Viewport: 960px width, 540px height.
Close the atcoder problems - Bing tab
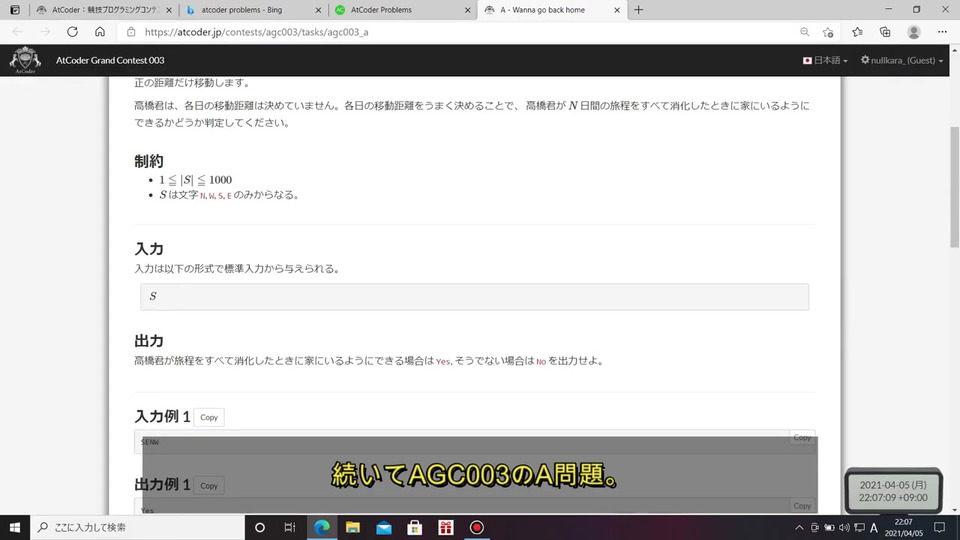(x=318, y=10)
